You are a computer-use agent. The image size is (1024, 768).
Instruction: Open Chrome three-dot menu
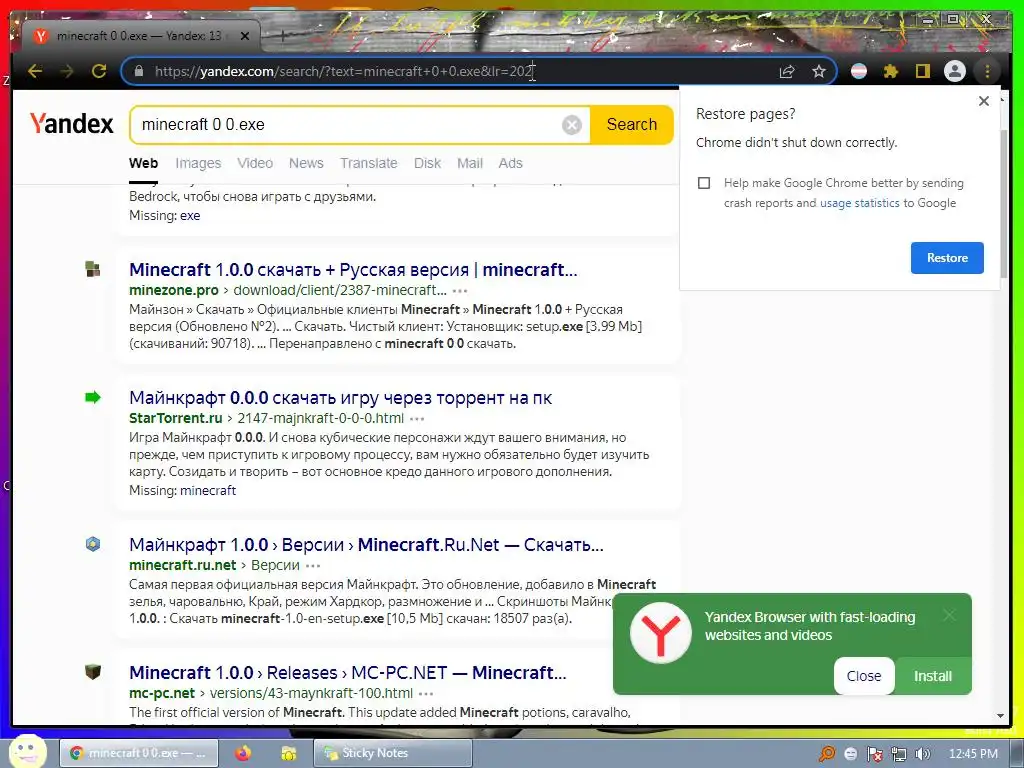pyautogui.click(x=987, y=71)
